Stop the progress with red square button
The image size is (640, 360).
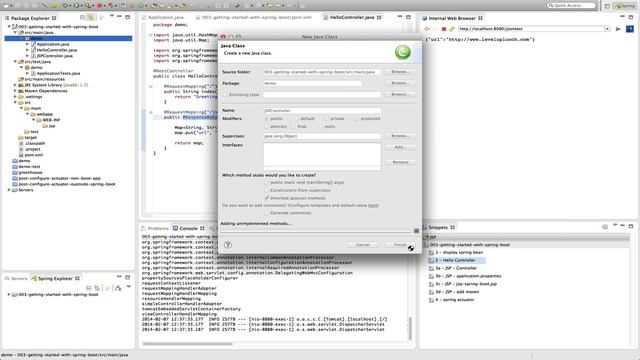(416, 231)
